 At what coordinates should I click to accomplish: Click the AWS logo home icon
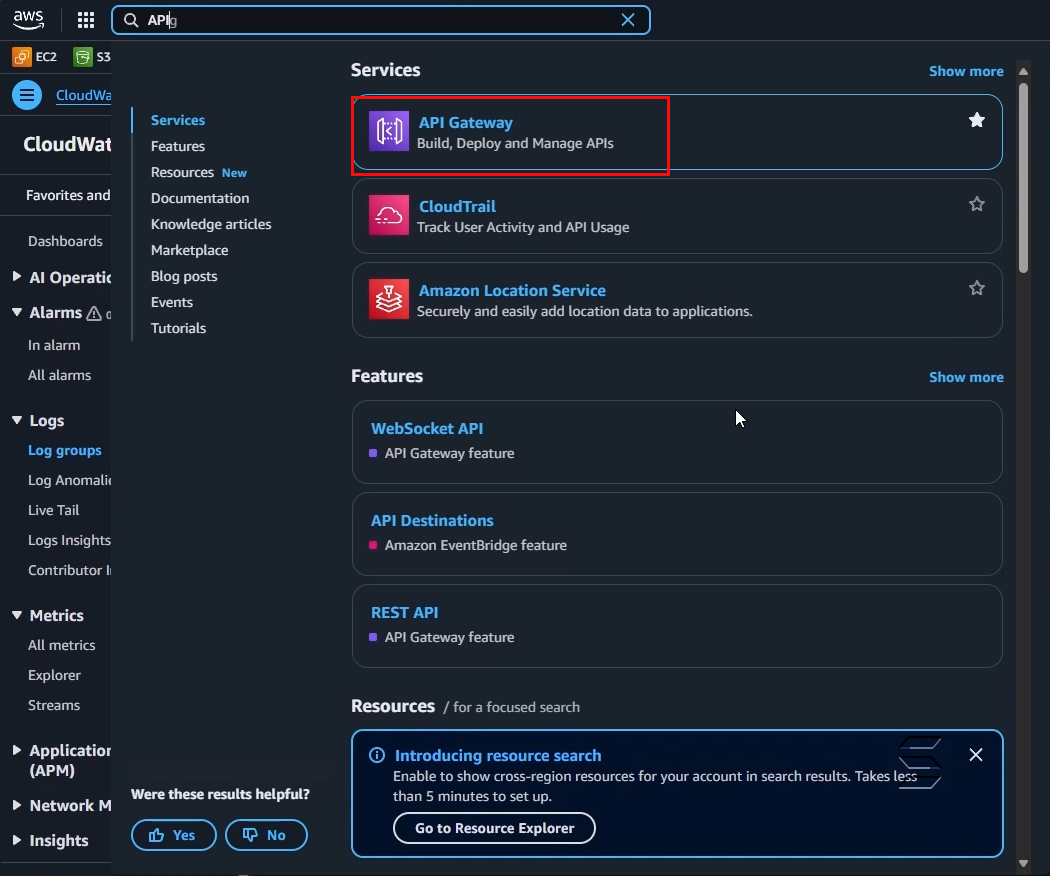pyautogui.click(x=28, y=19)
